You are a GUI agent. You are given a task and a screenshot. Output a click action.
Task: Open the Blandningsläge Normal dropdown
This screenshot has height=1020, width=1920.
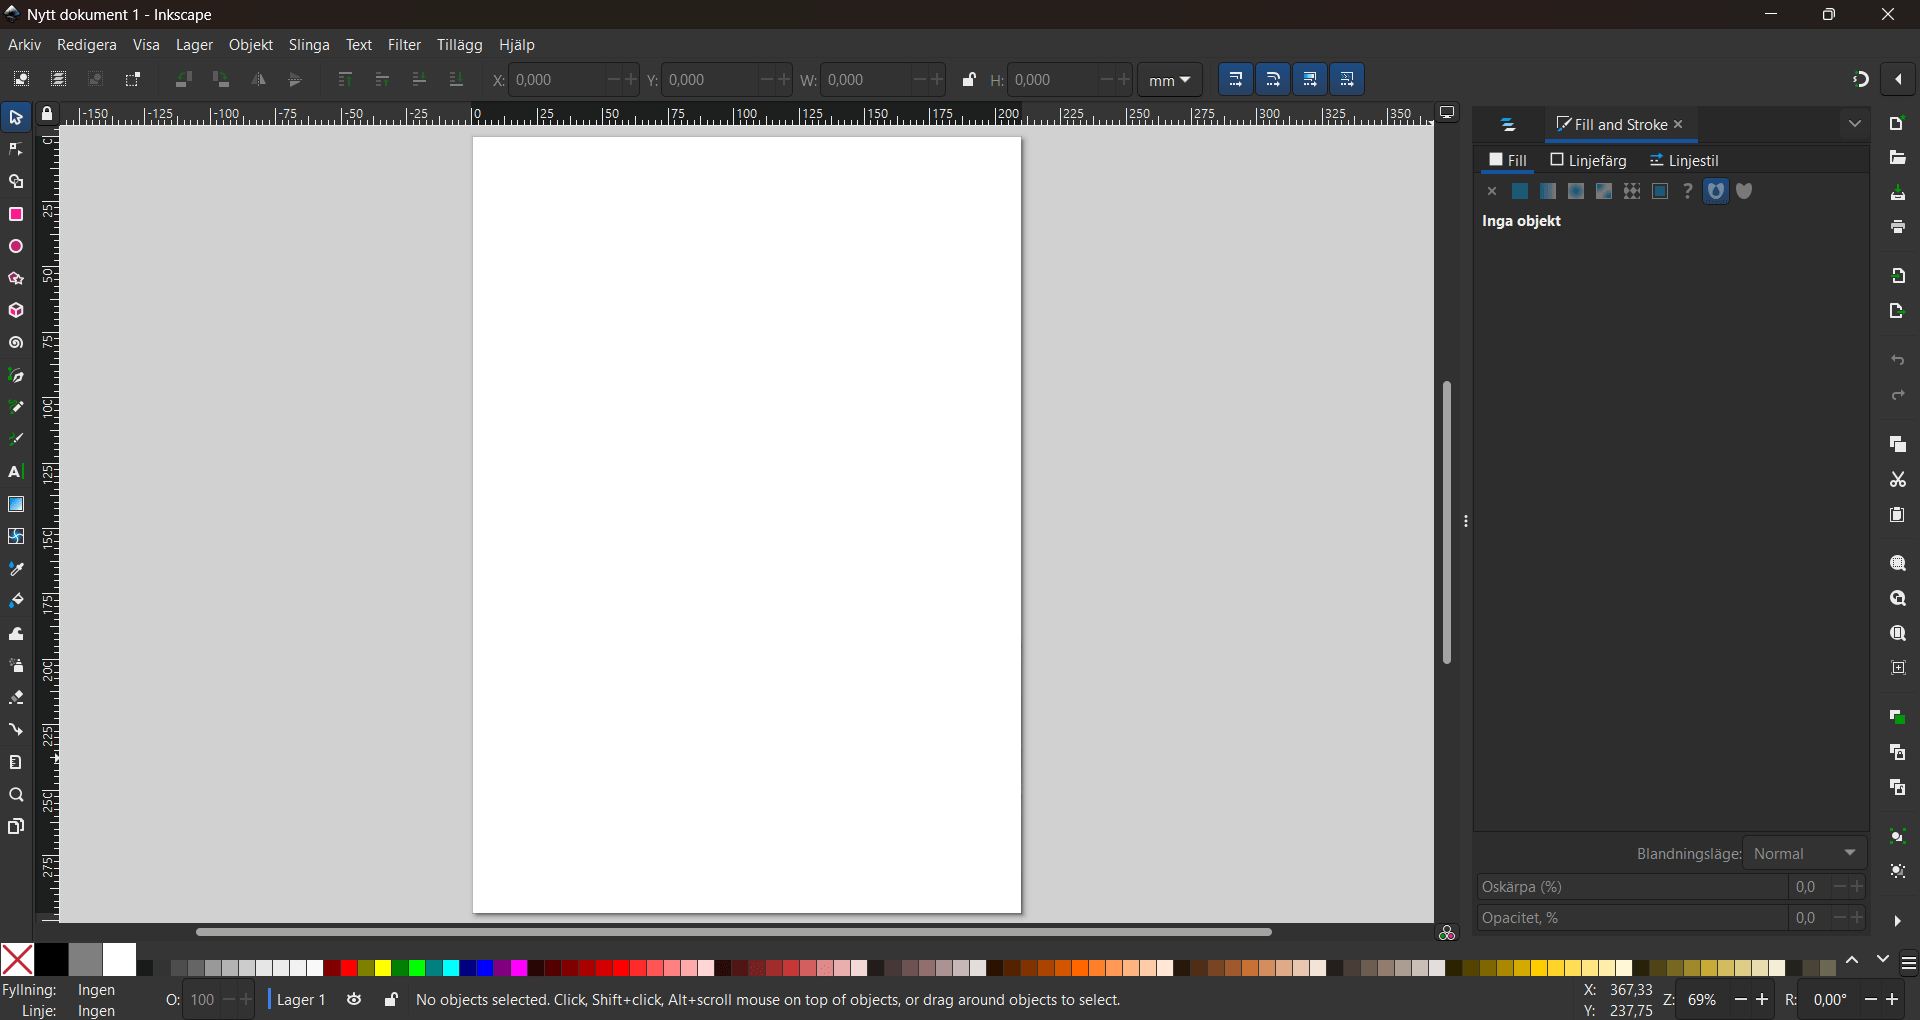pyautogui.click(x=1806, y=854)
